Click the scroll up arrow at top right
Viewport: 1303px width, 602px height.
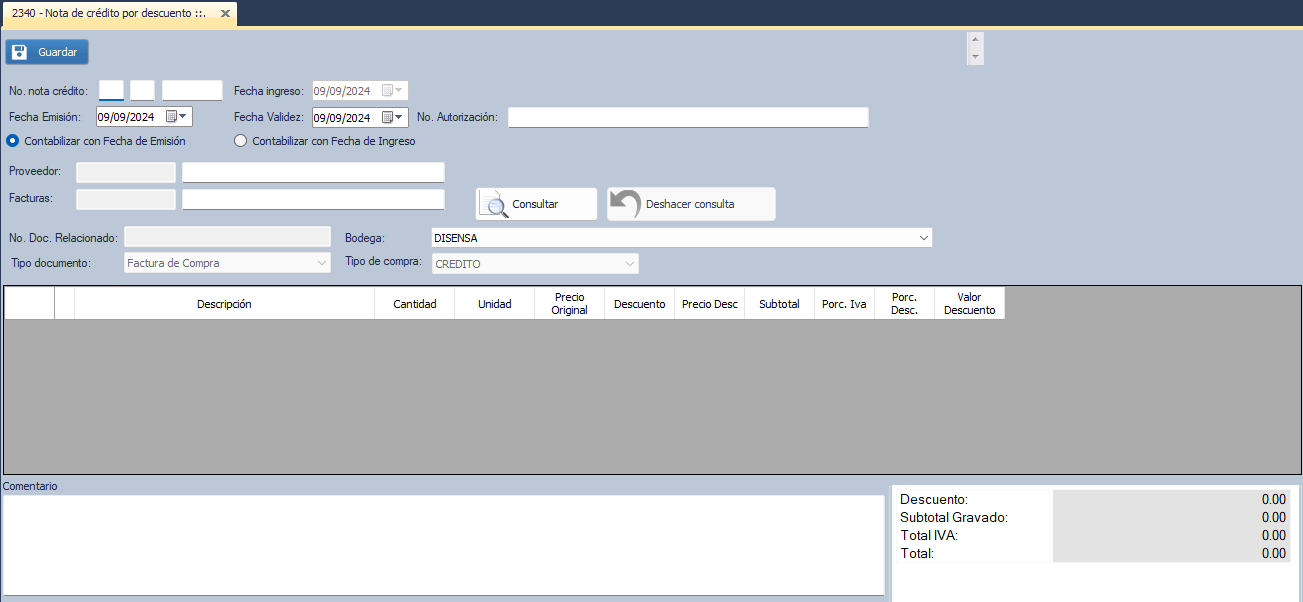975,40
